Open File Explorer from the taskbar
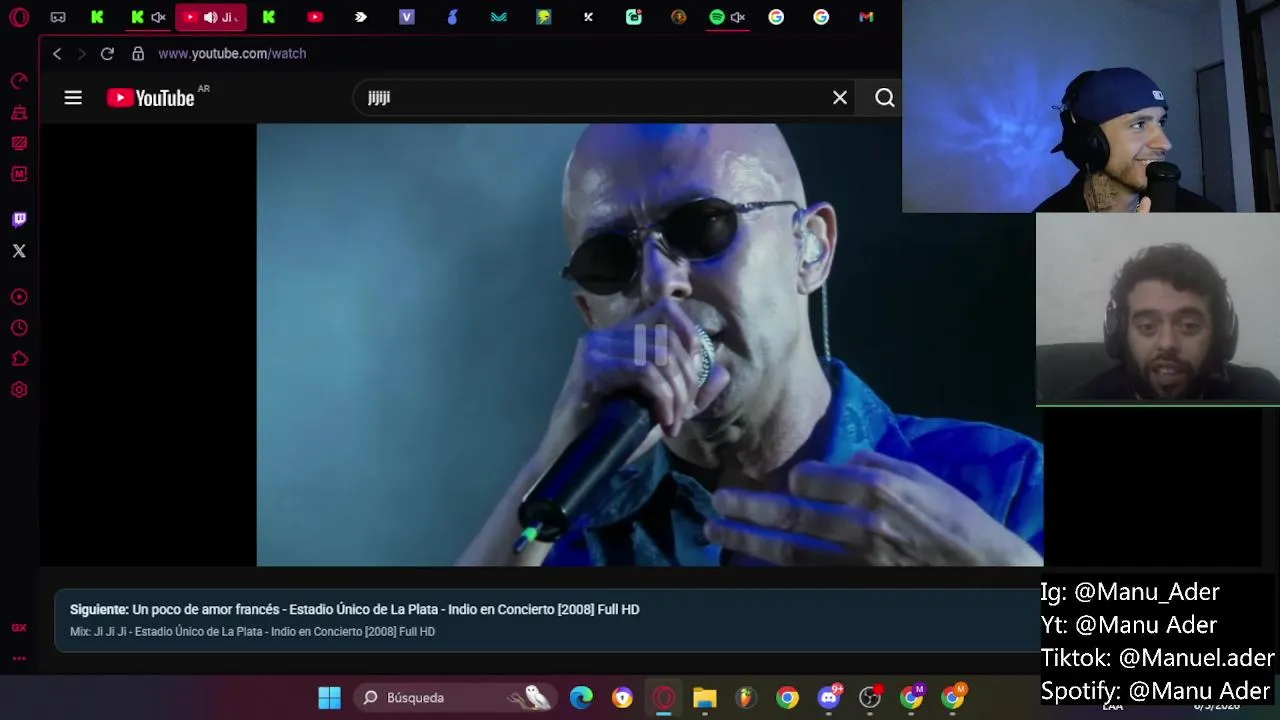 coord(705,698)
